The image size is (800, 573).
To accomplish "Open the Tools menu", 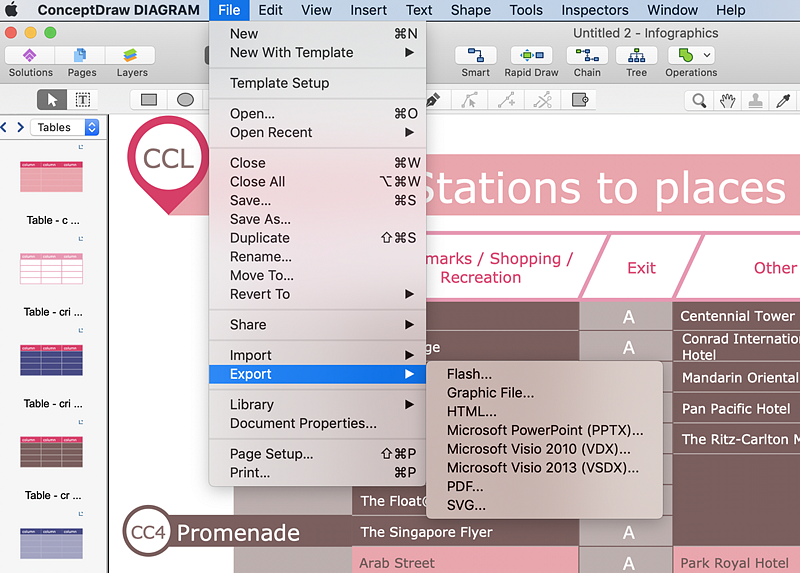I will click(x=526, y=10).
